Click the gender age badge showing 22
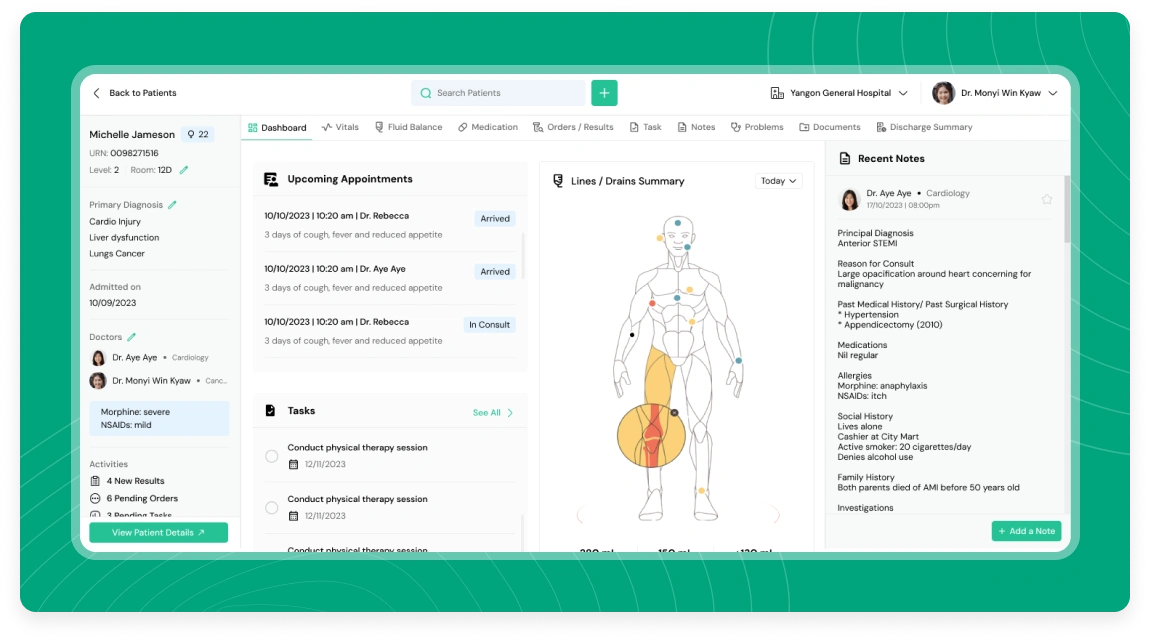 (x=198, y=134)
